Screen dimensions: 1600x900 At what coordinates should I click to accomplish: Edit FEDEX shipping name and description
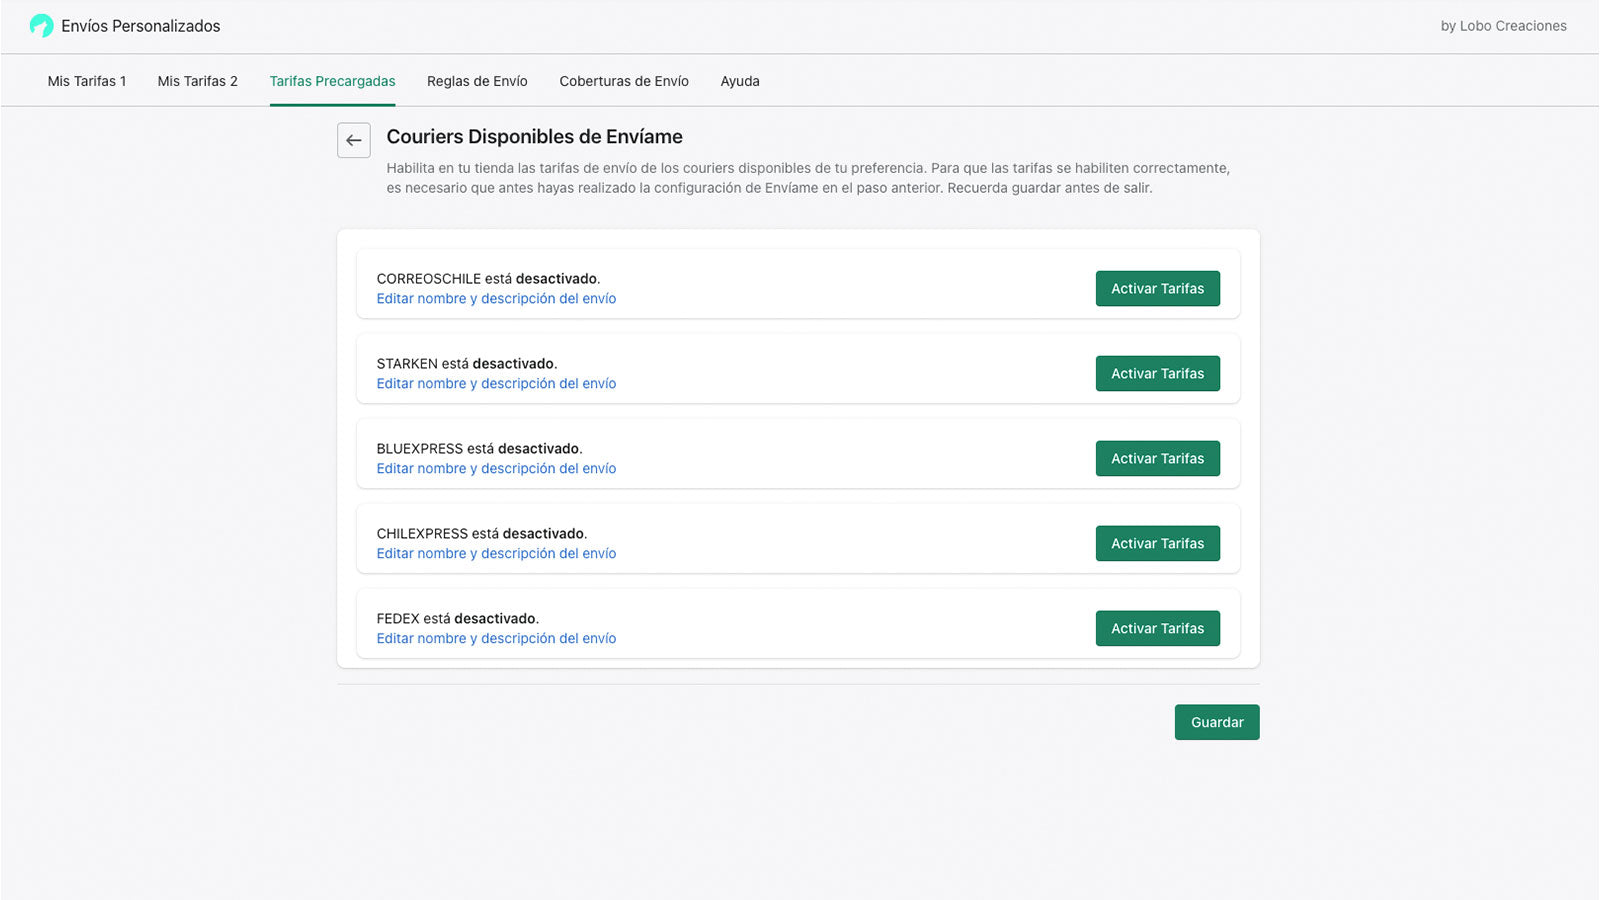tap(495, 638)
